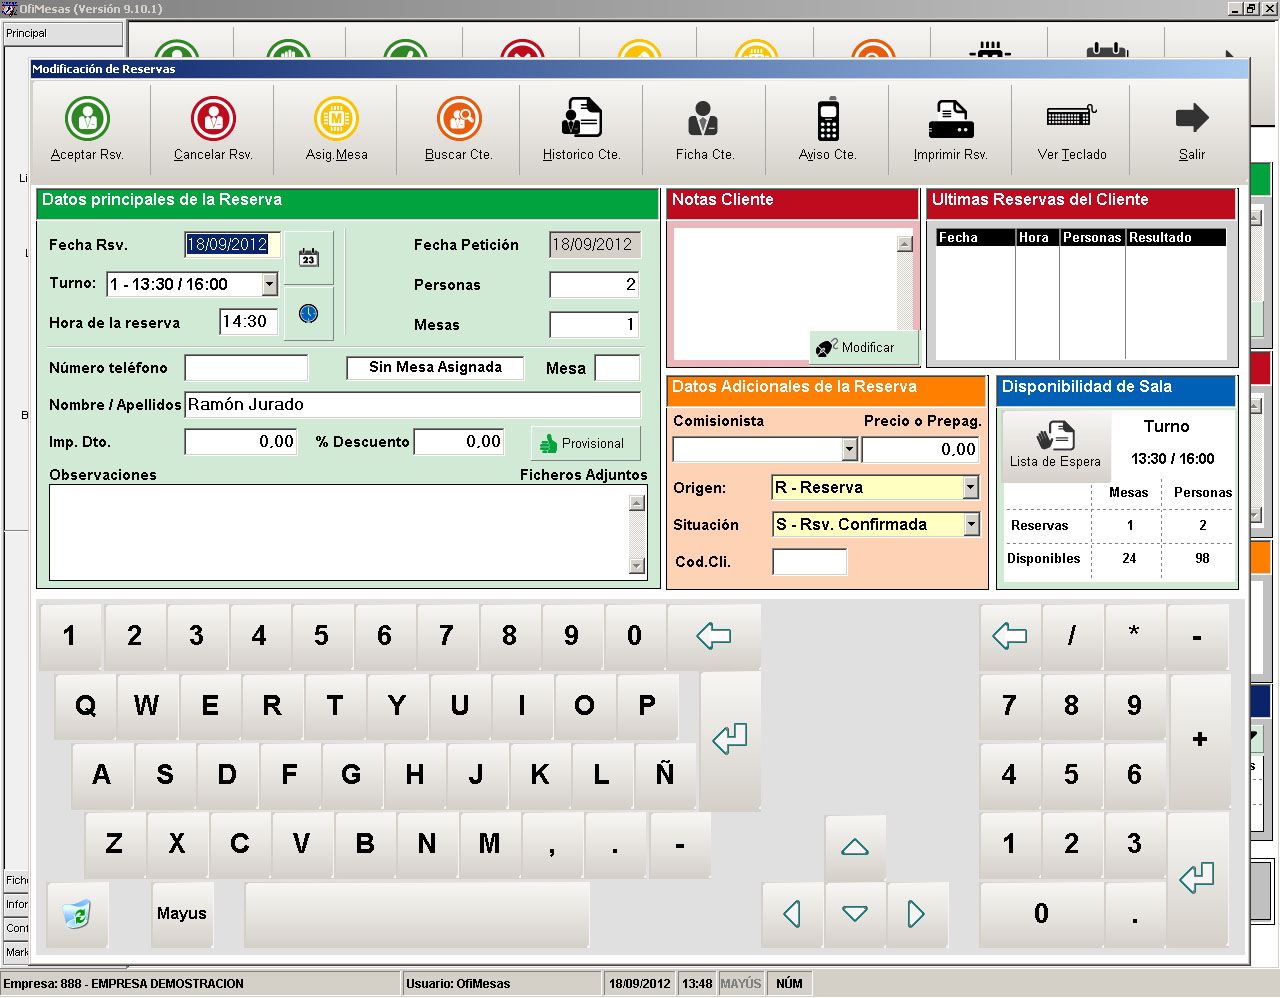Click the Sin Mesa Asignada label
Screen dimensions: 1280x998
[x=435, y=368]
